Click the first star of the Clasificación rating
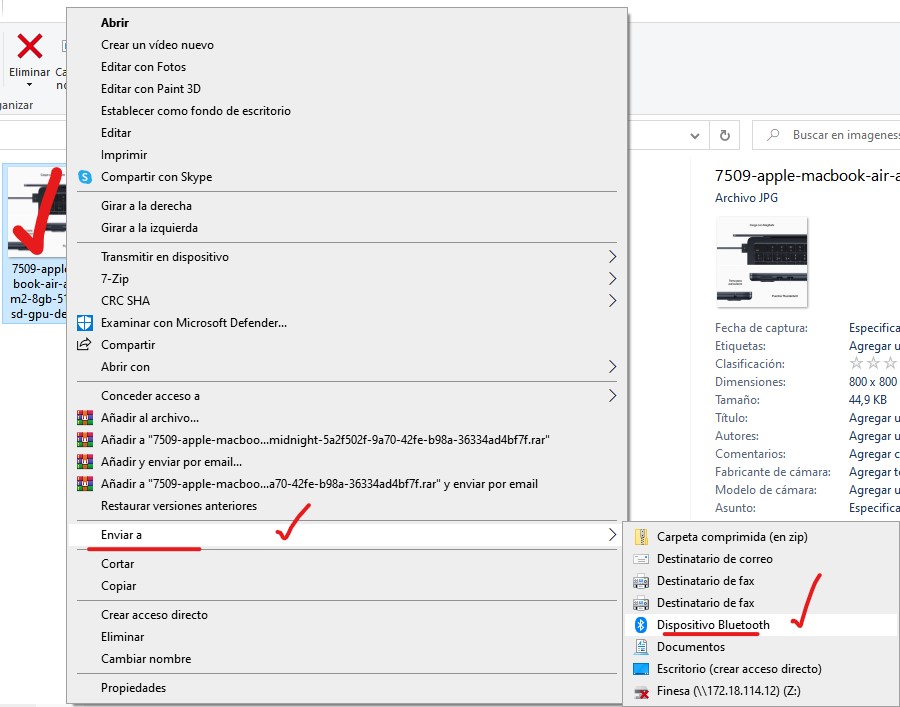Image resolution: width=900 pixels, height=707 pixels. pyautogui.click(x=856, y=363)
